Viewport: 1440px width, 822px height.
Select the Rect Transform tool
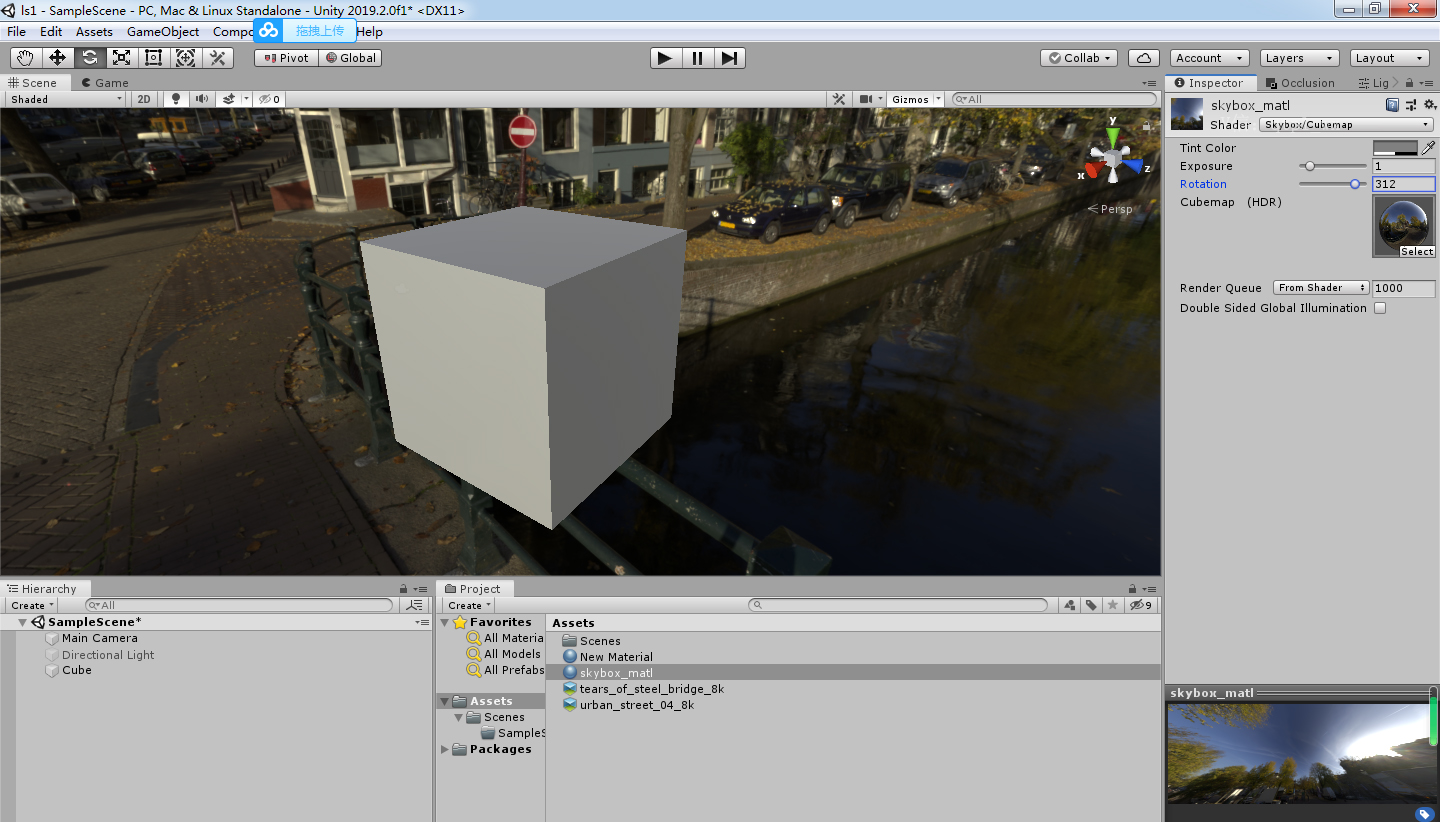(154, 58)
